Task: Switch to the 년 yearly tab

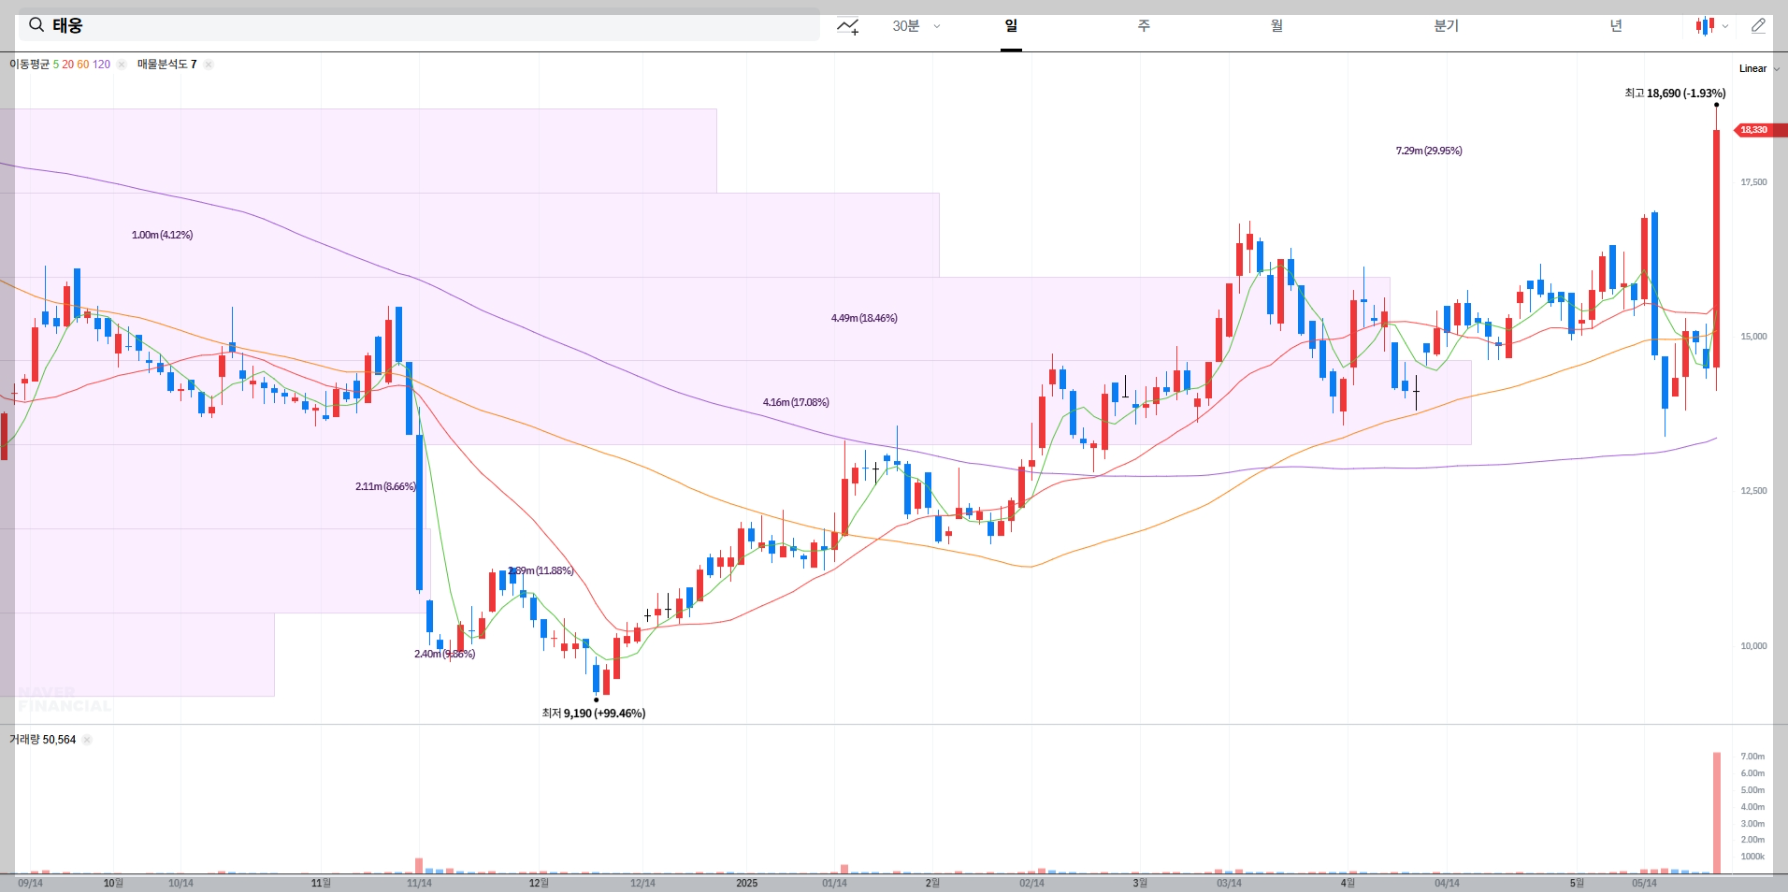Action: [x=1616, y=26]
